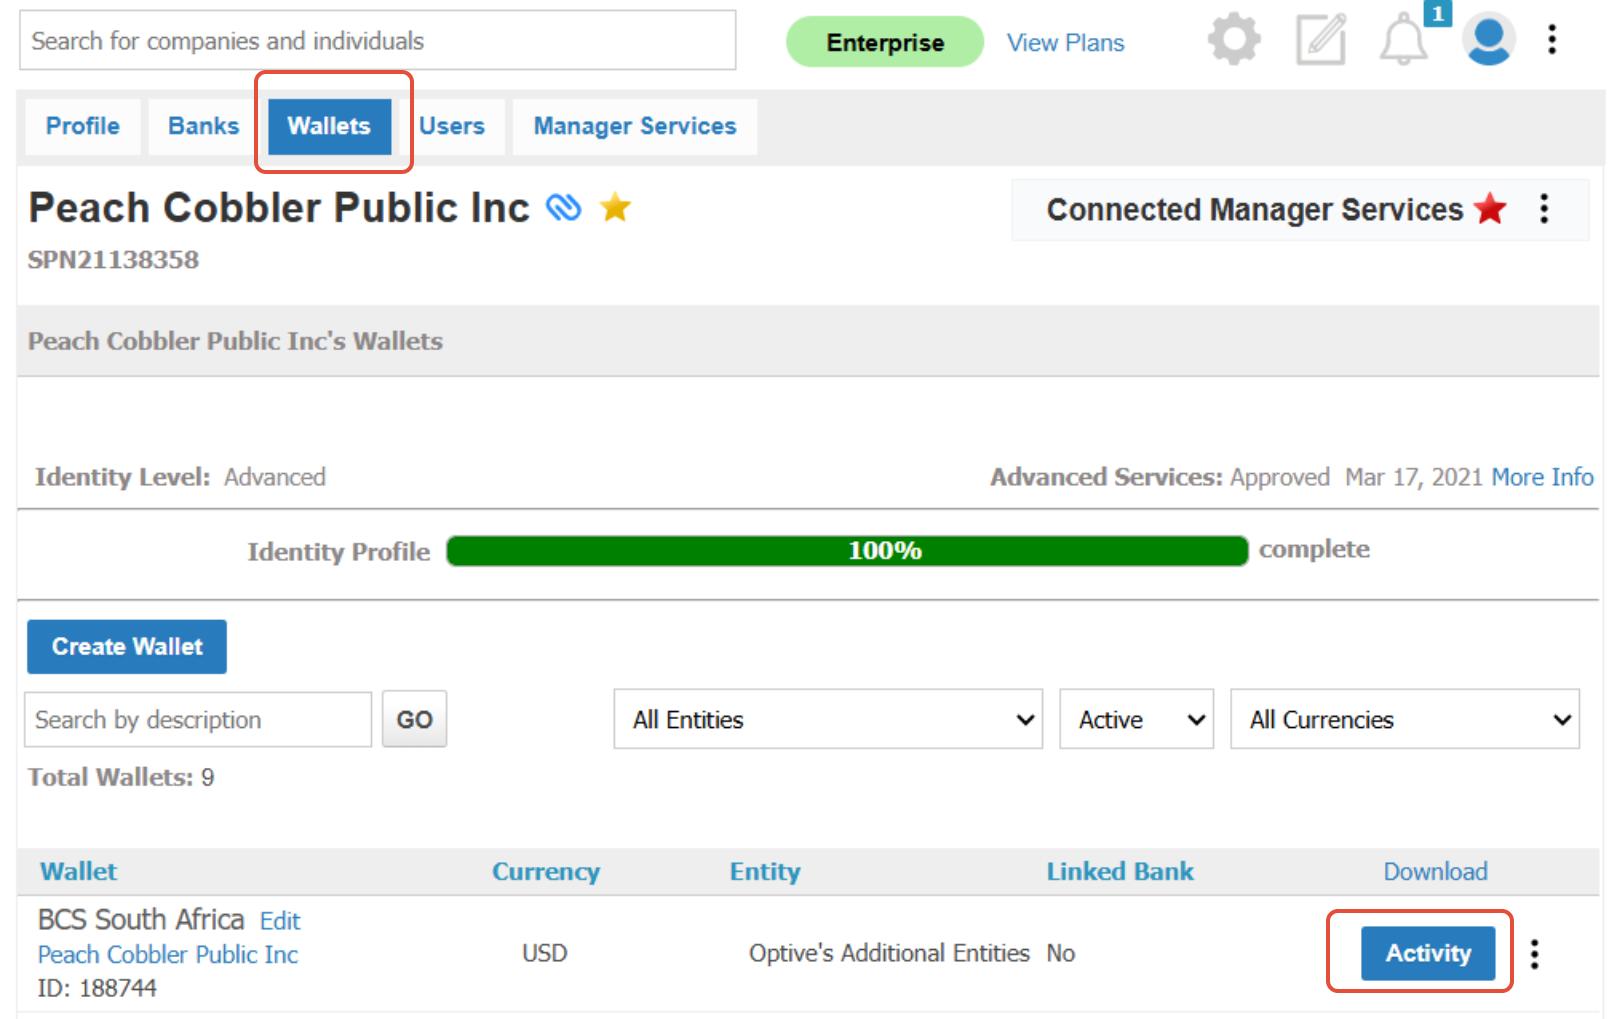Viewport: 1617px width, 1019px height.
Task: Open the View Plans link
Action: (x=1065, y=42)
